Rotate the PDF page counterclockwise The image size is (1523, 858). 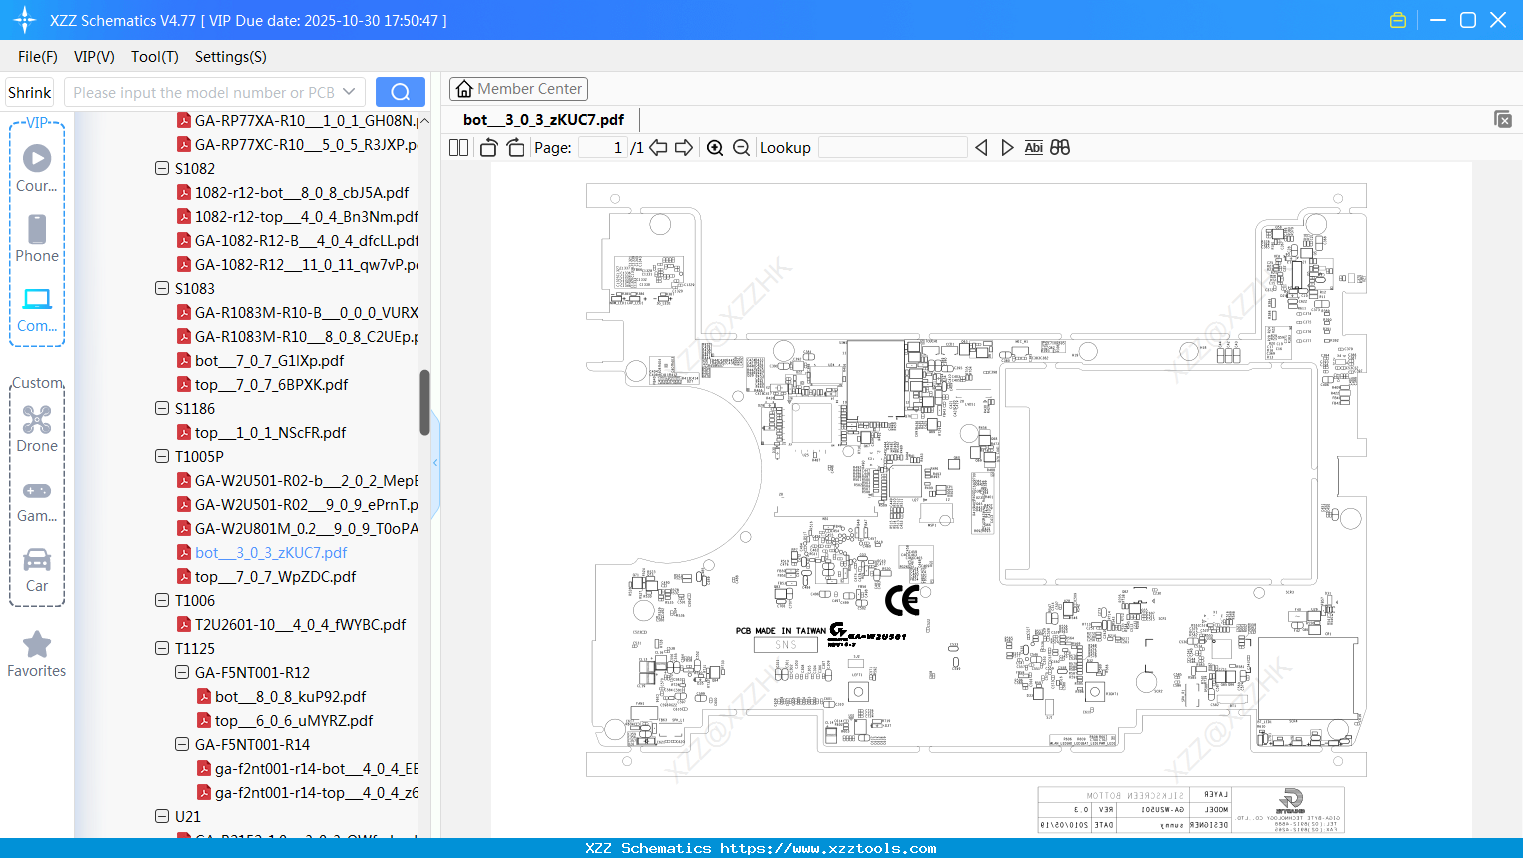point(489,148)
